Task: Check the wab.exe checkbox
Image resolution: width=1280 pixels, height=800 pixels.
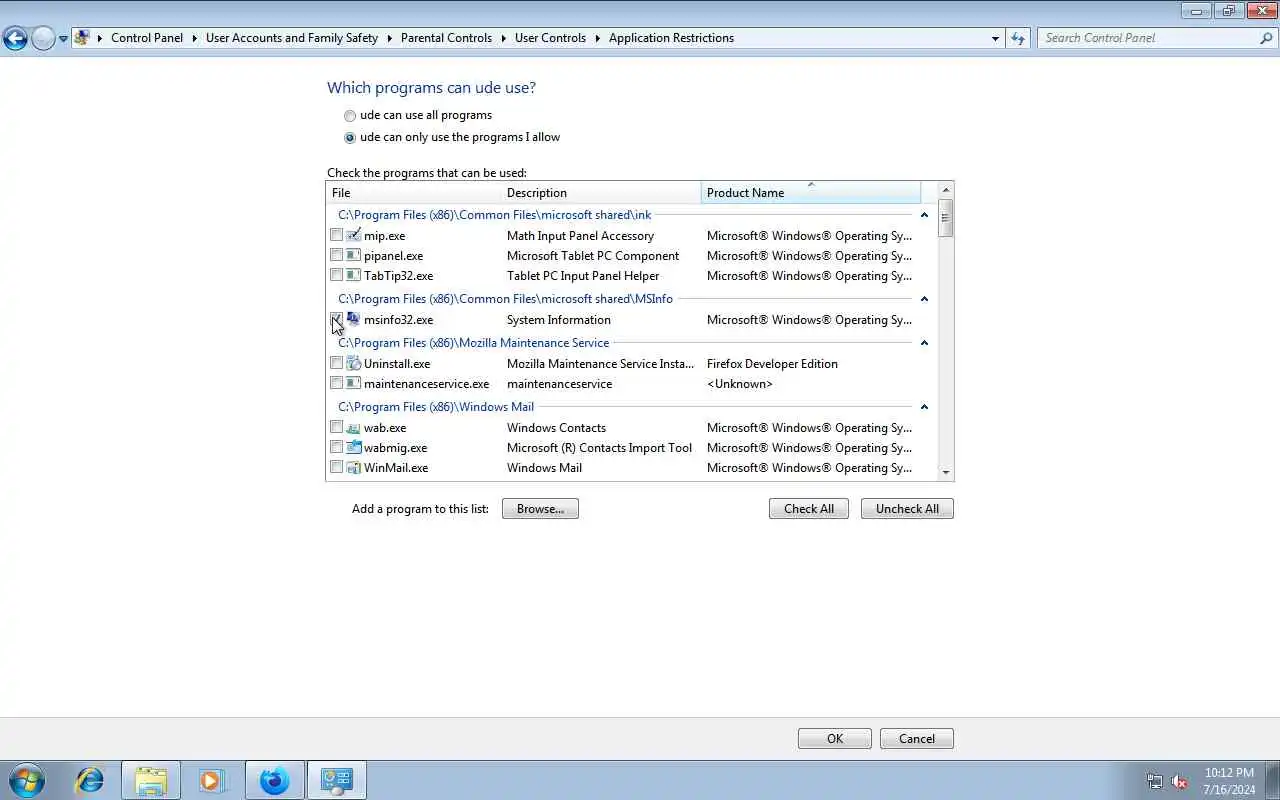Action: point(336,427)
